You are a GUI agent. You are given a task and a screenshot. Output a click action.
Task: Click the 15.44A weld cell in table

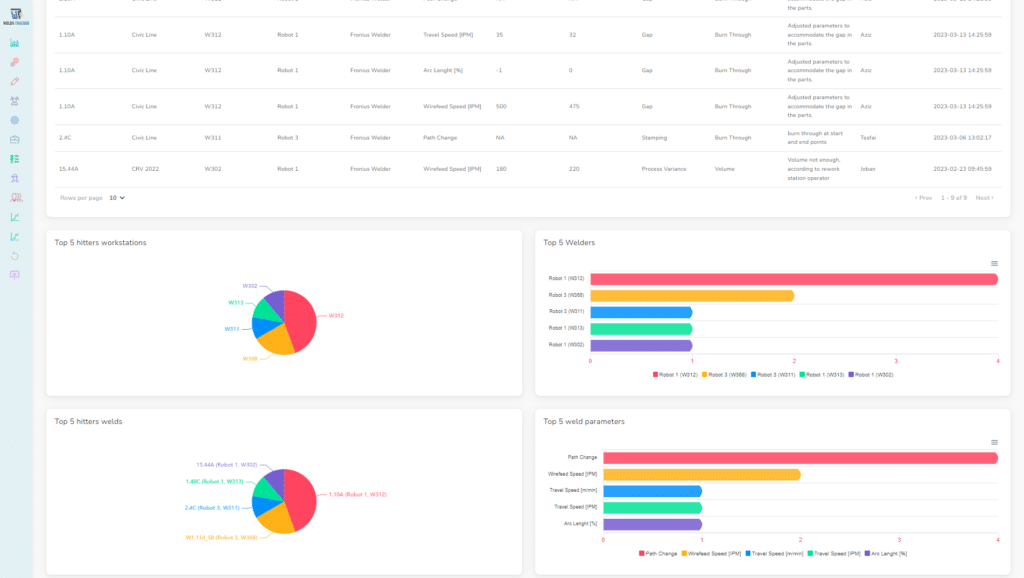69,169
